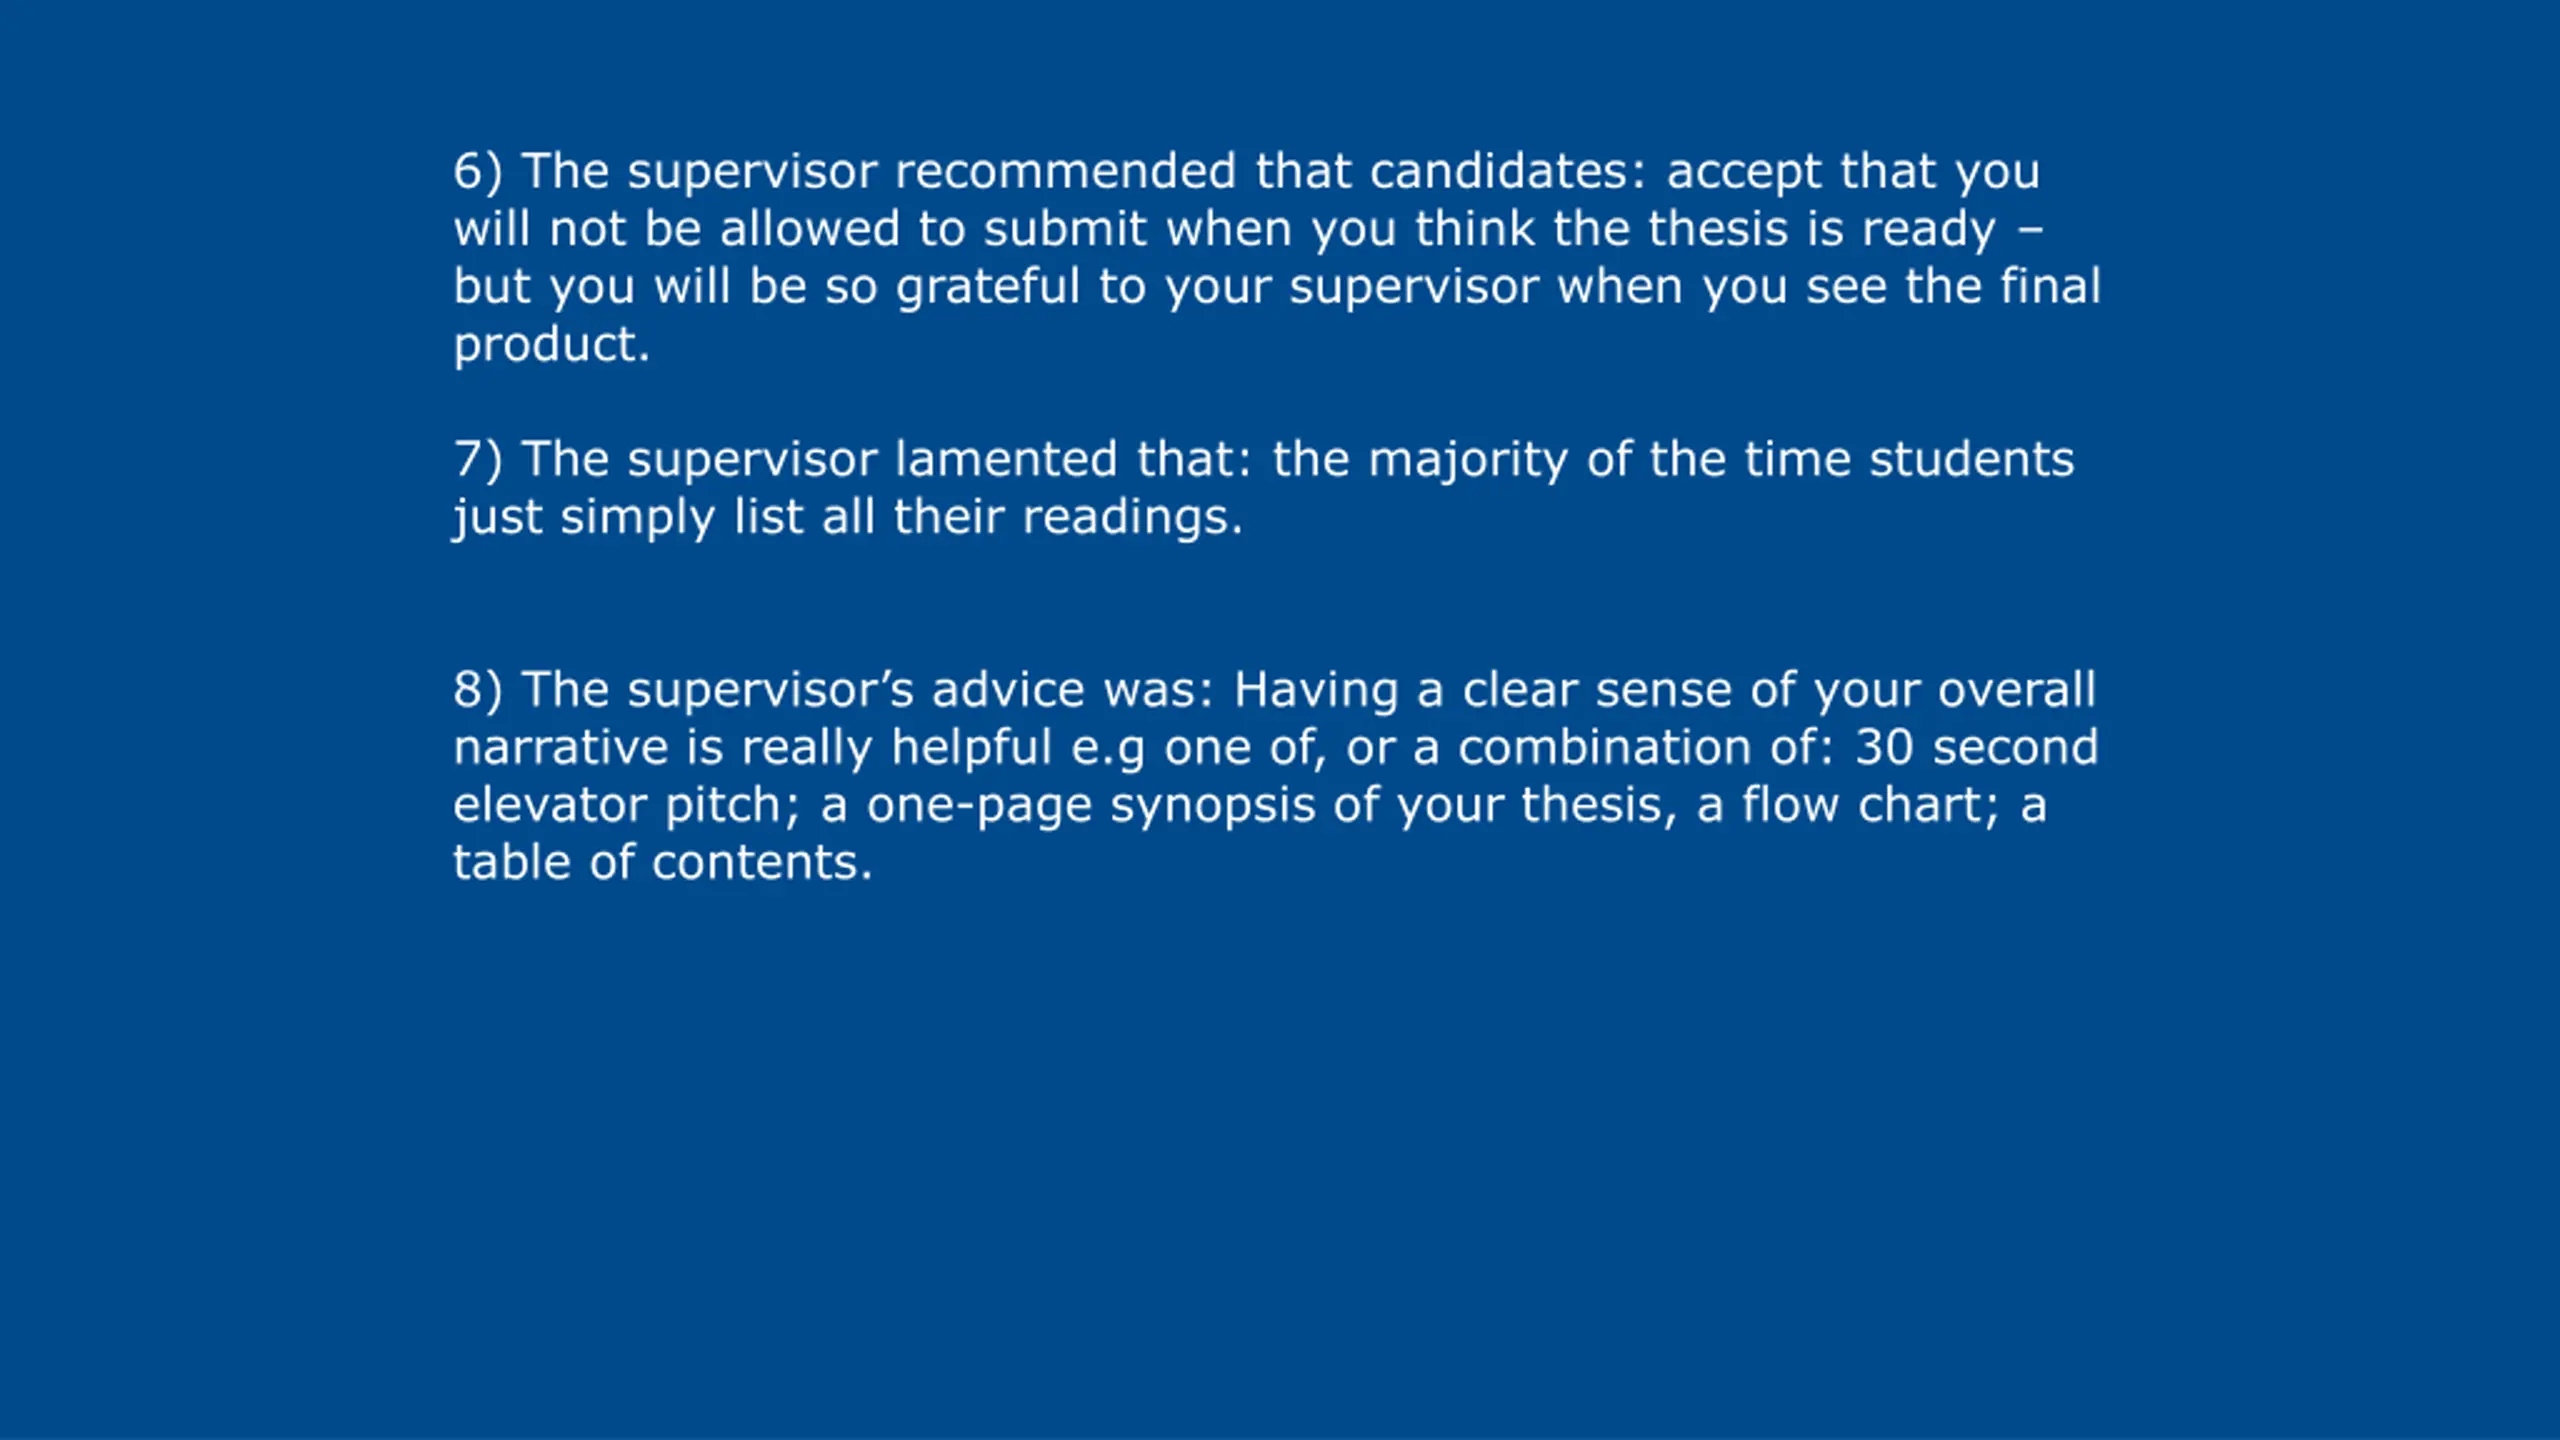Select the word "recommended" in point 6
The height and width of the screenshot is (1440, 2560).
tap(1065, 171)
